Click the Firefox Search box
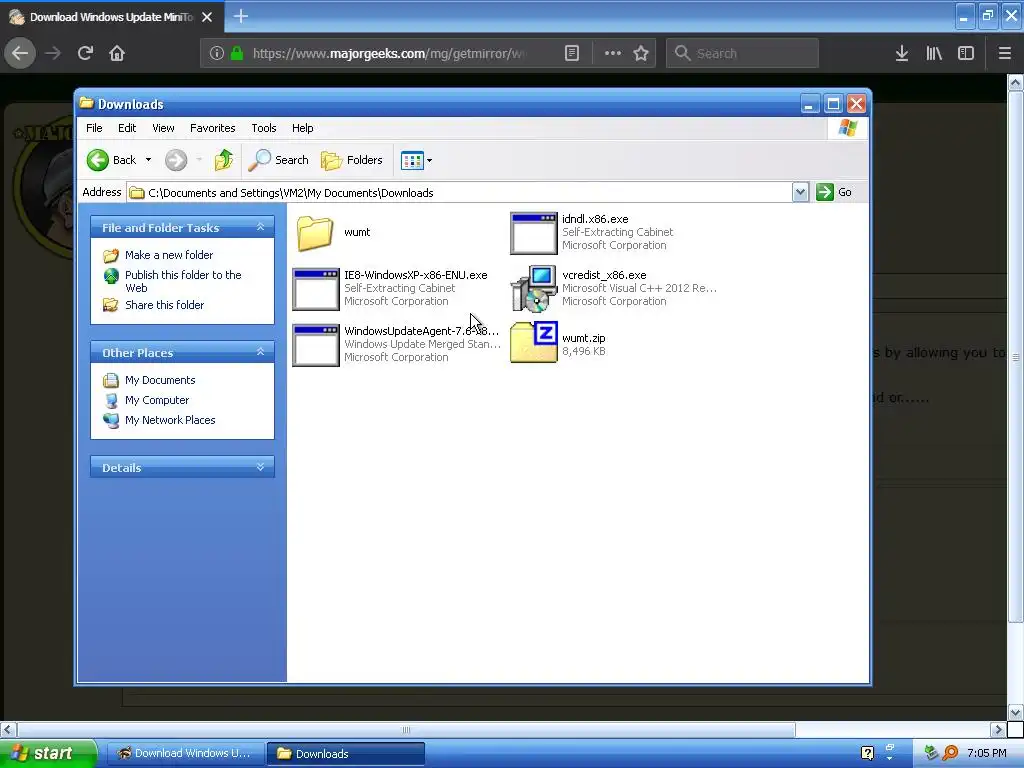 pyautogui.click(x=742, y=53)
